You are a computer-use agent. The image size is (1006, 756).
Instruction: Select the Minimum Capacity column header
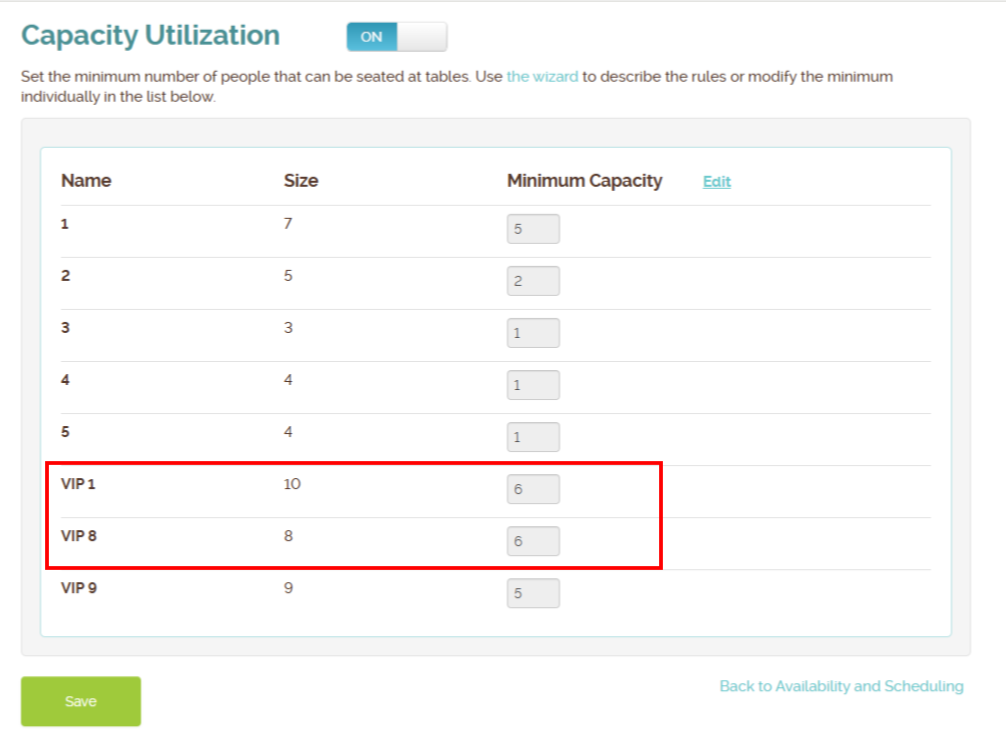[x=584, y=181]
